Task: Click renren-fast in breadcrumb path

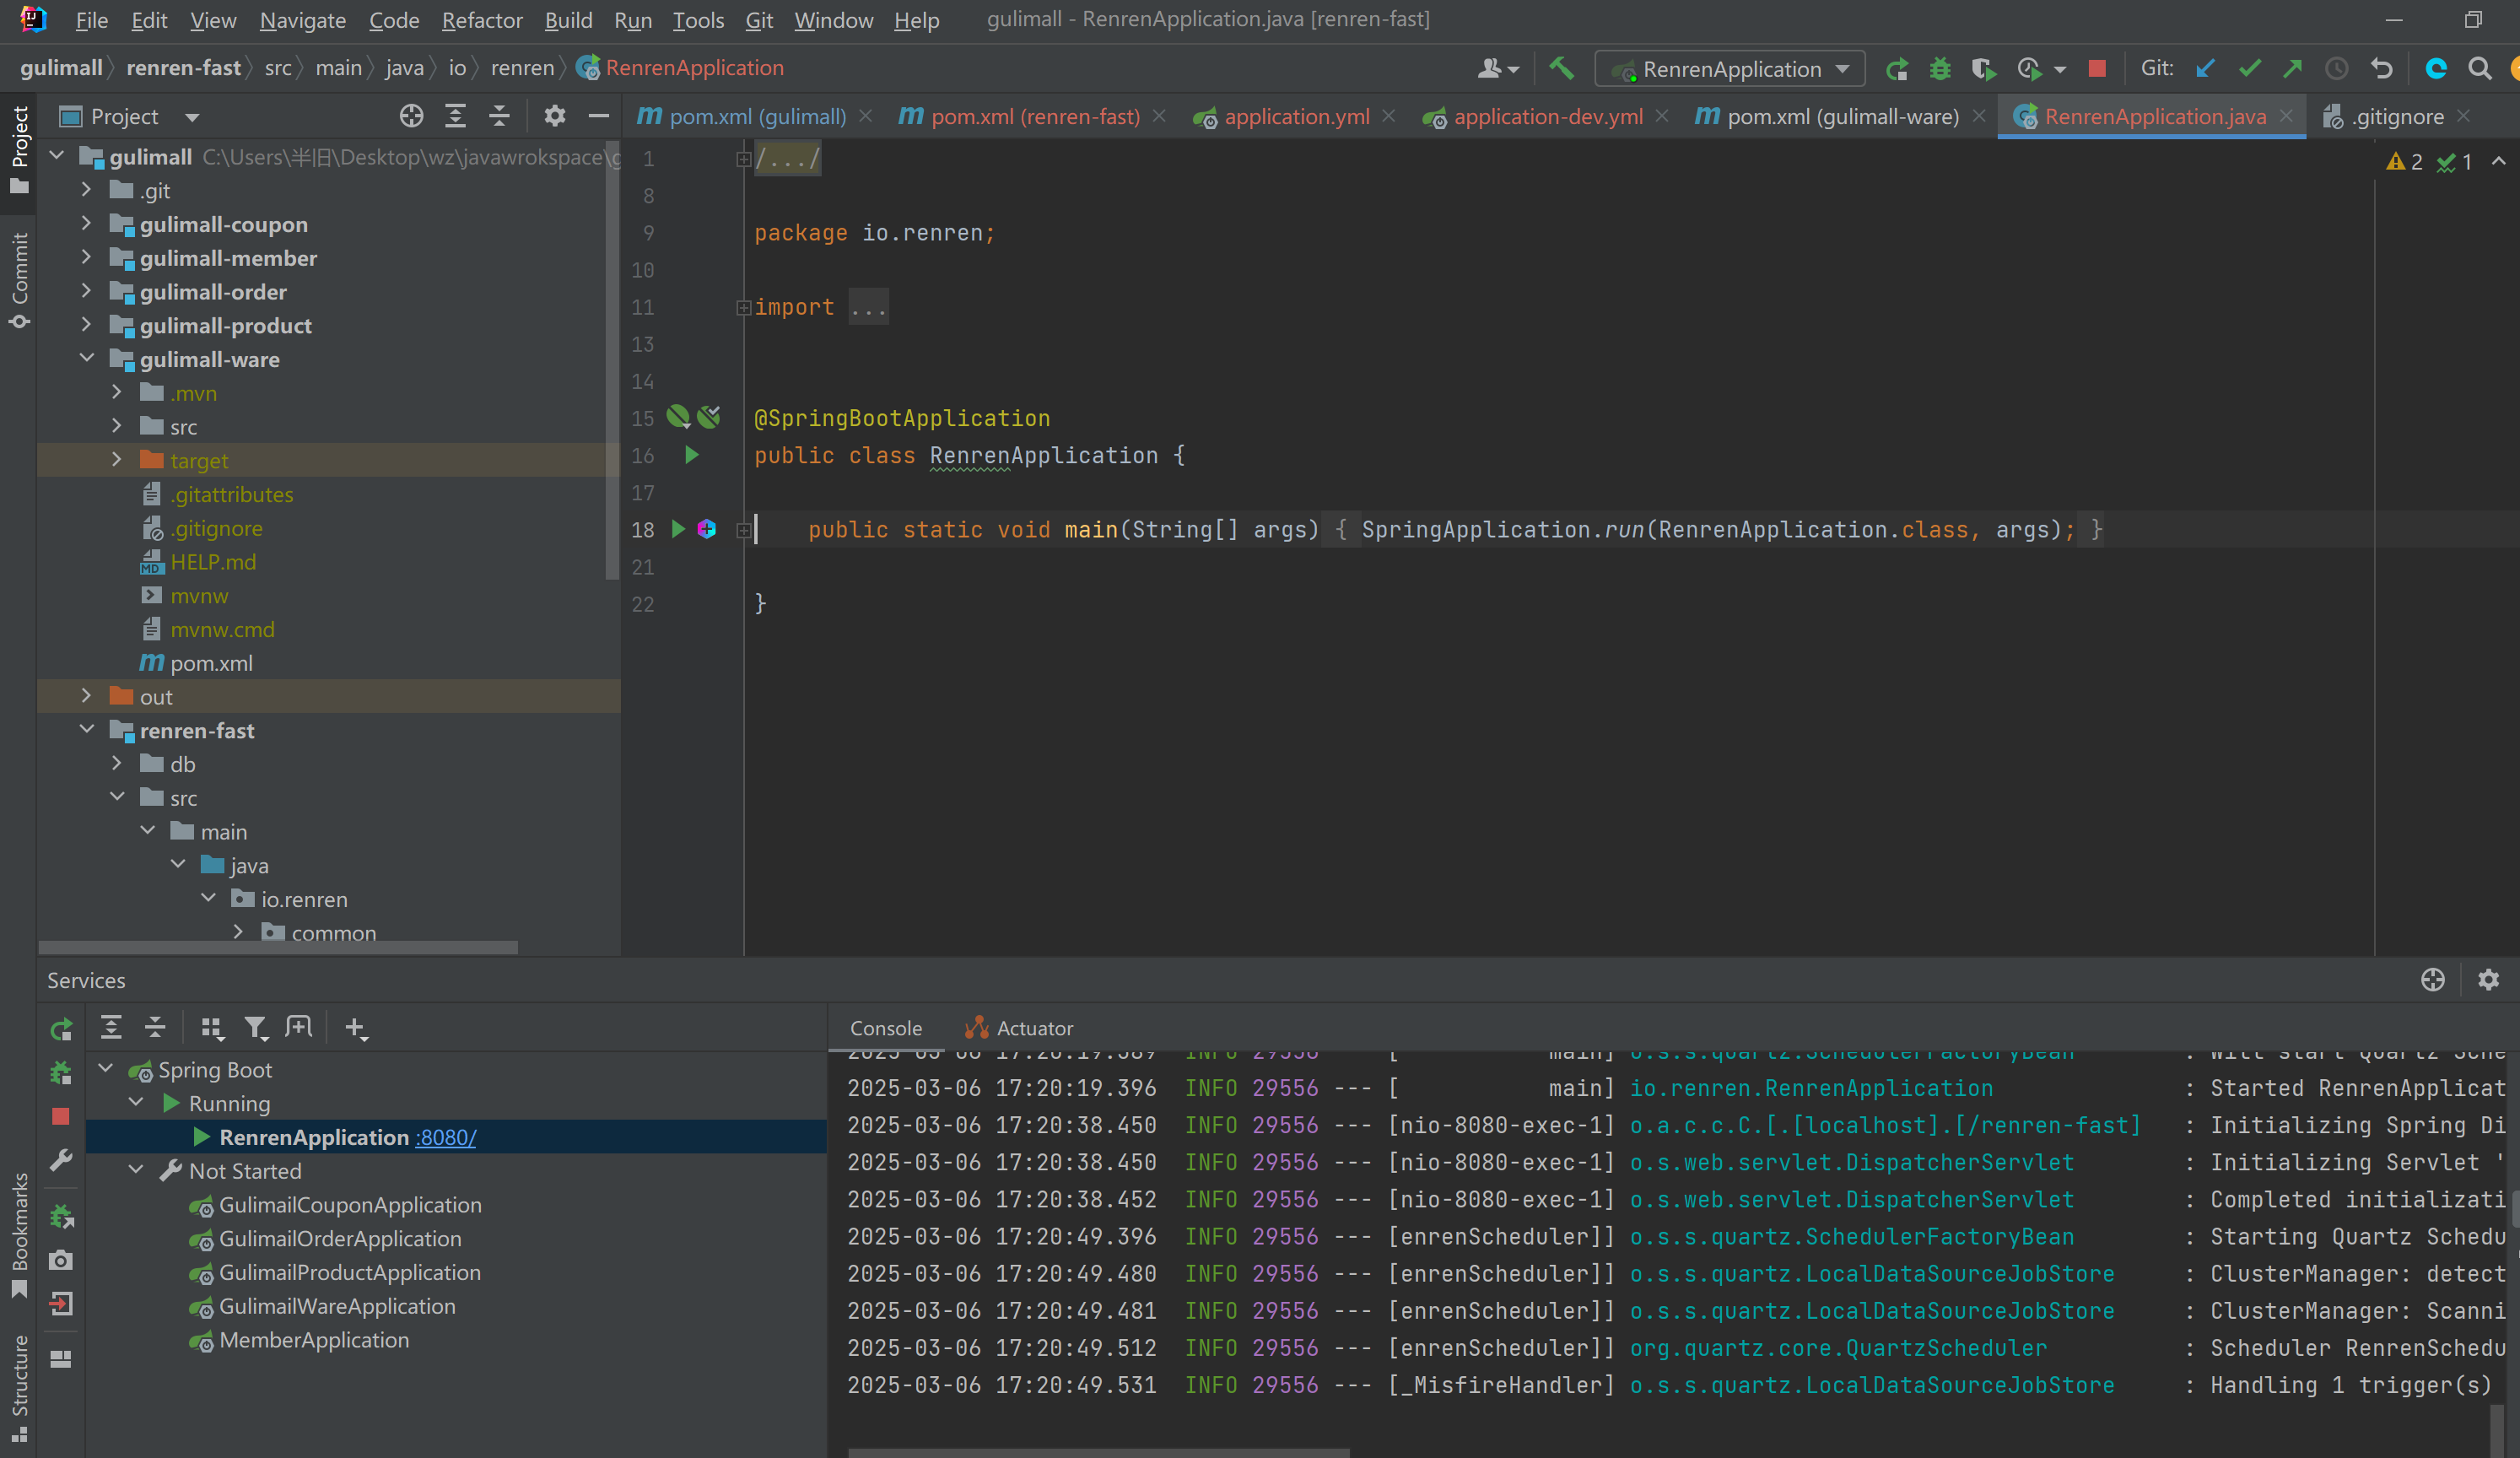Action: click(x=183, y=68)
